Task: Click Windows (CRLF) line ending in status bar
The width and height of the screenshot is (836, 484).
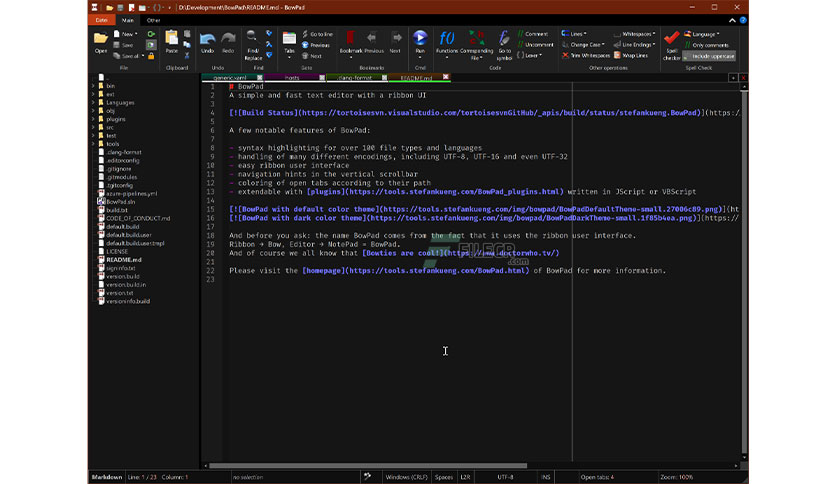Action: (406, 477)
